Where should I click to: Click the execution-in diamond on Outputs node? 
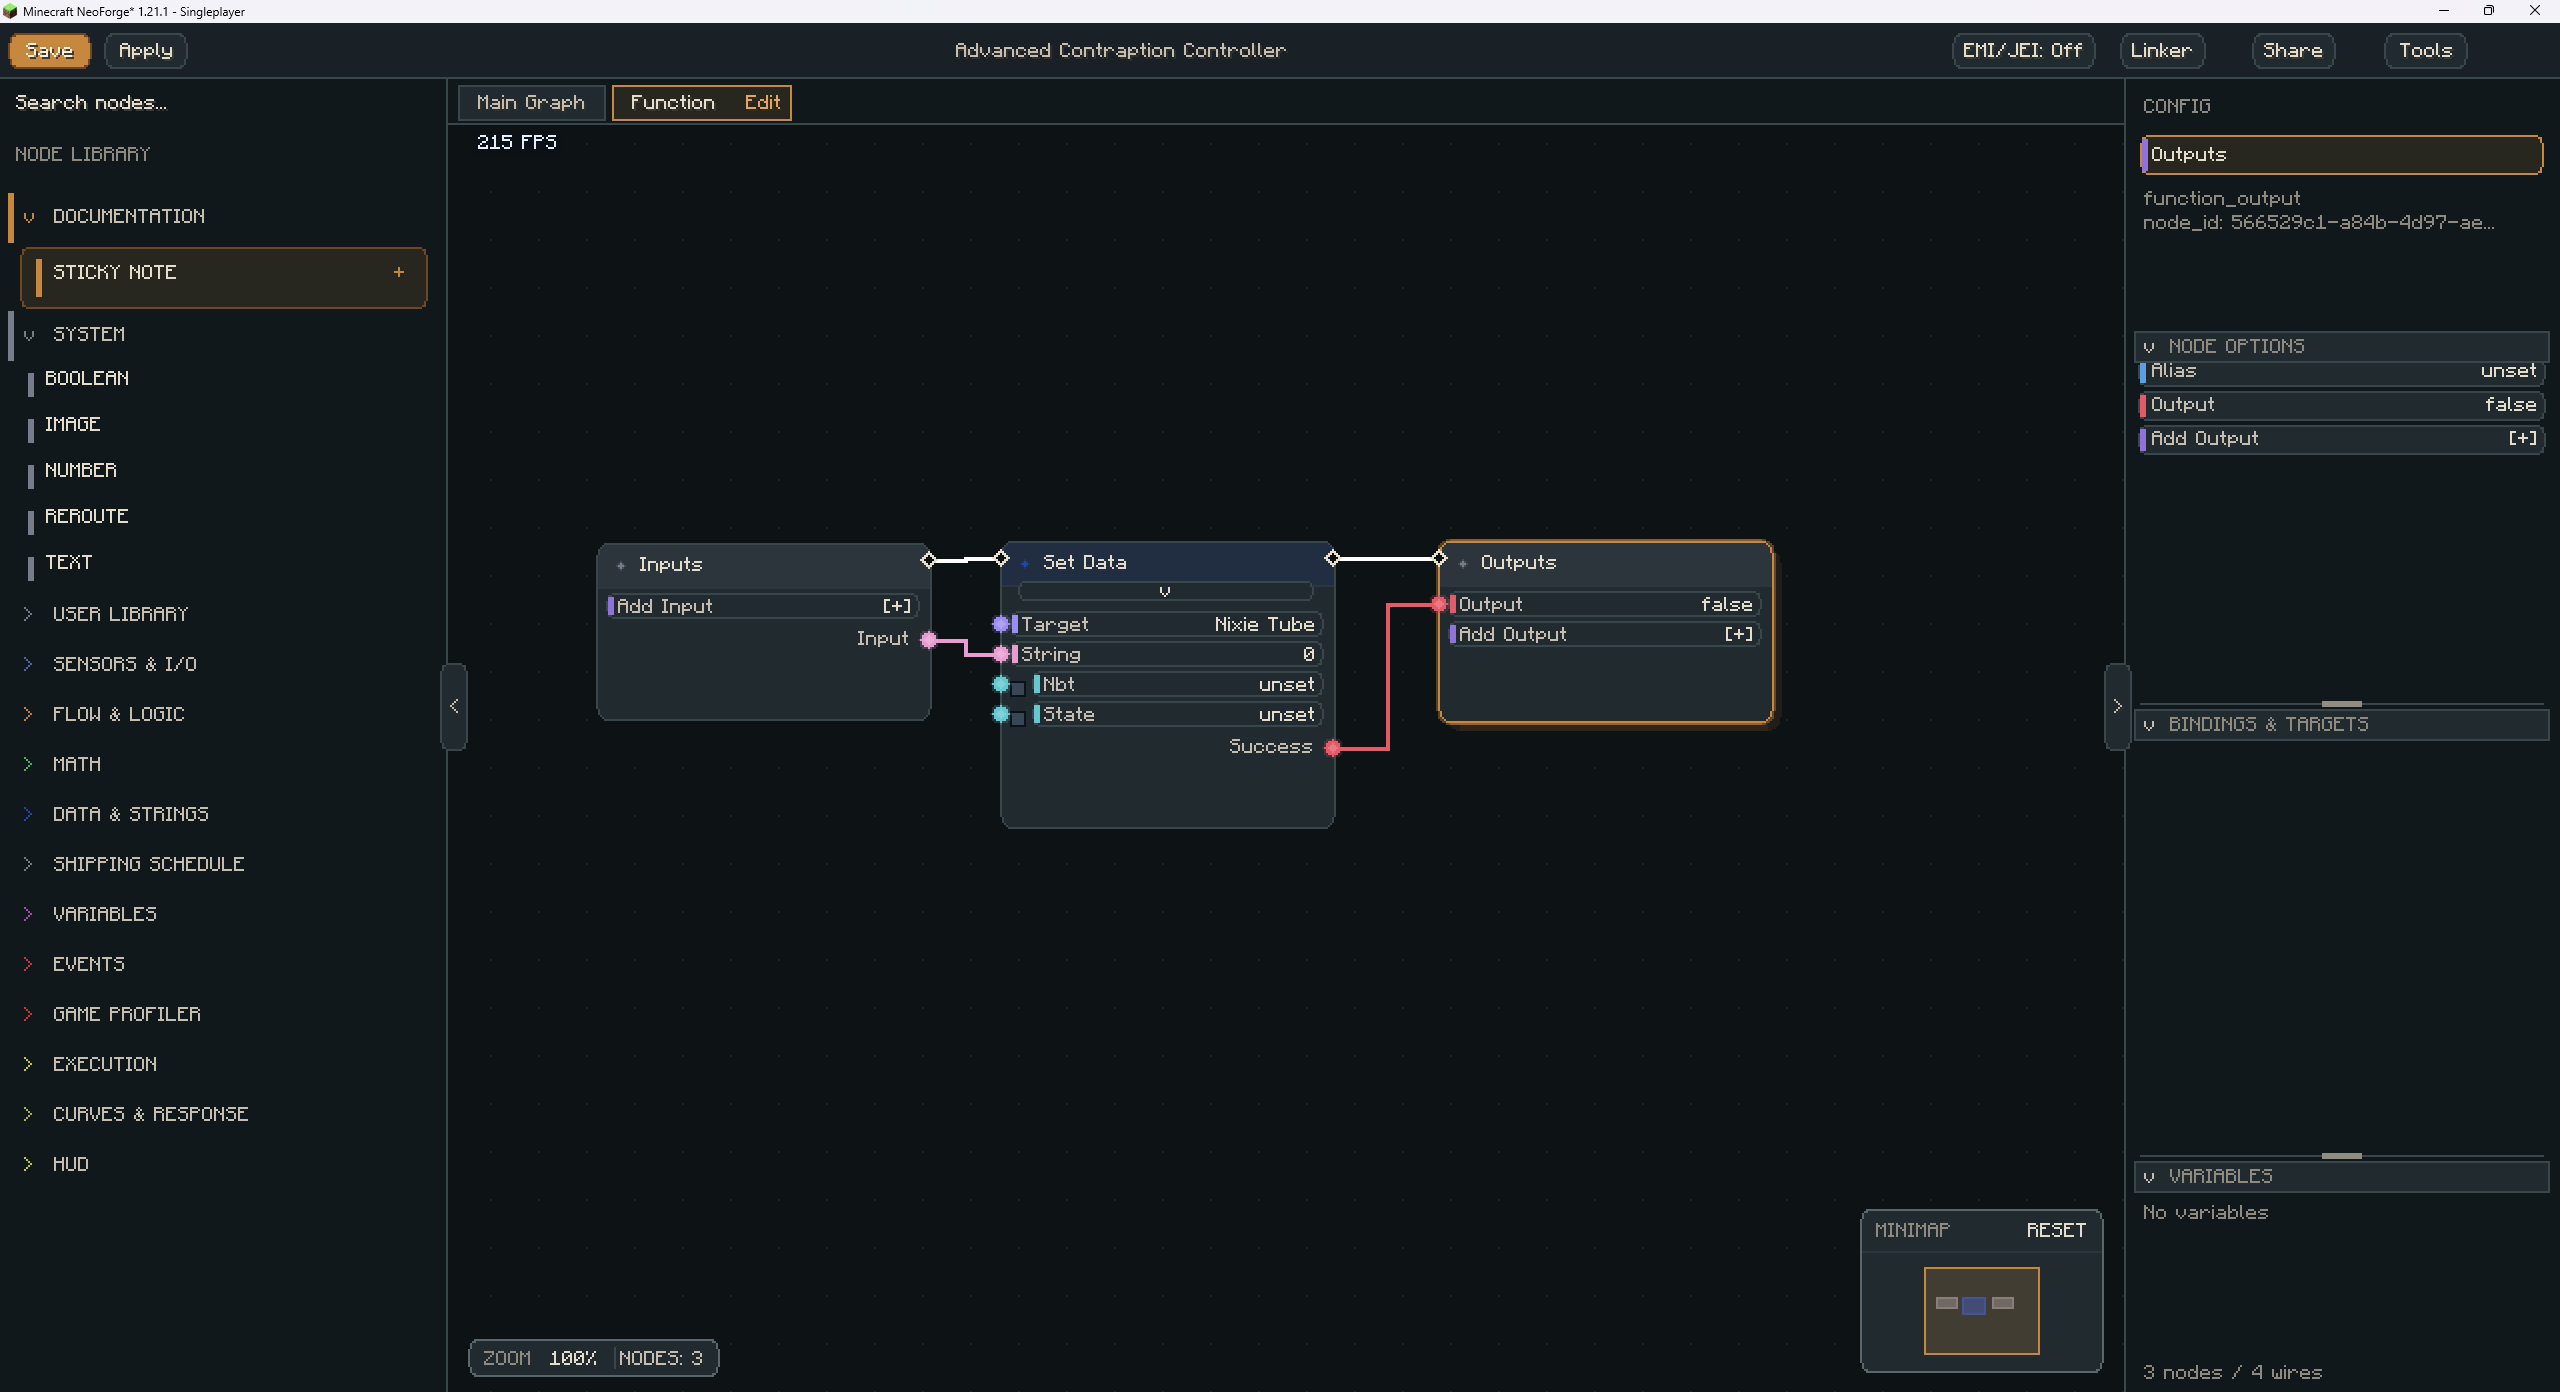click(x=1439, y=558)
